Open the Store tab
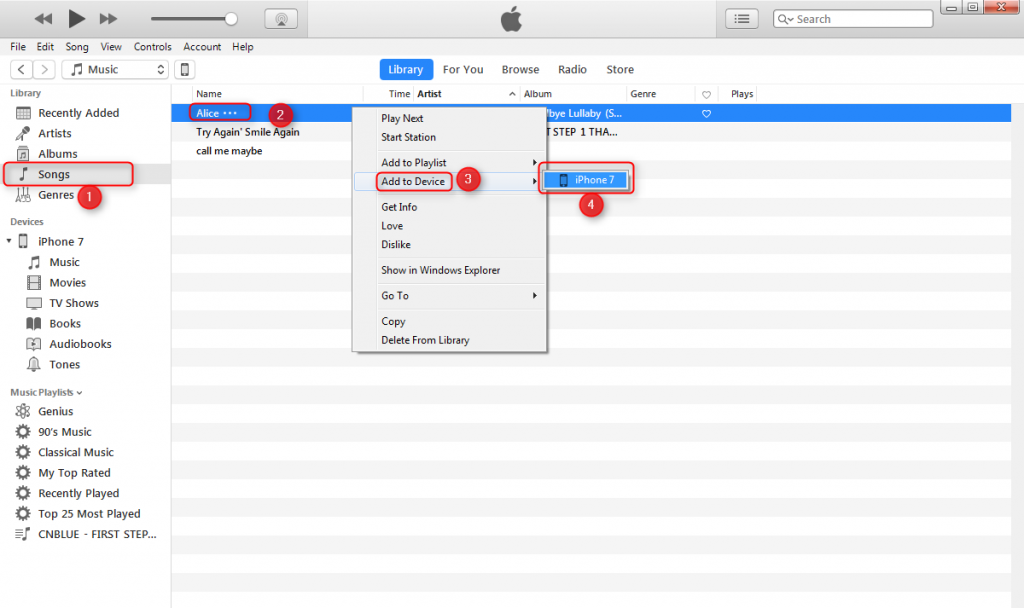 620,70
